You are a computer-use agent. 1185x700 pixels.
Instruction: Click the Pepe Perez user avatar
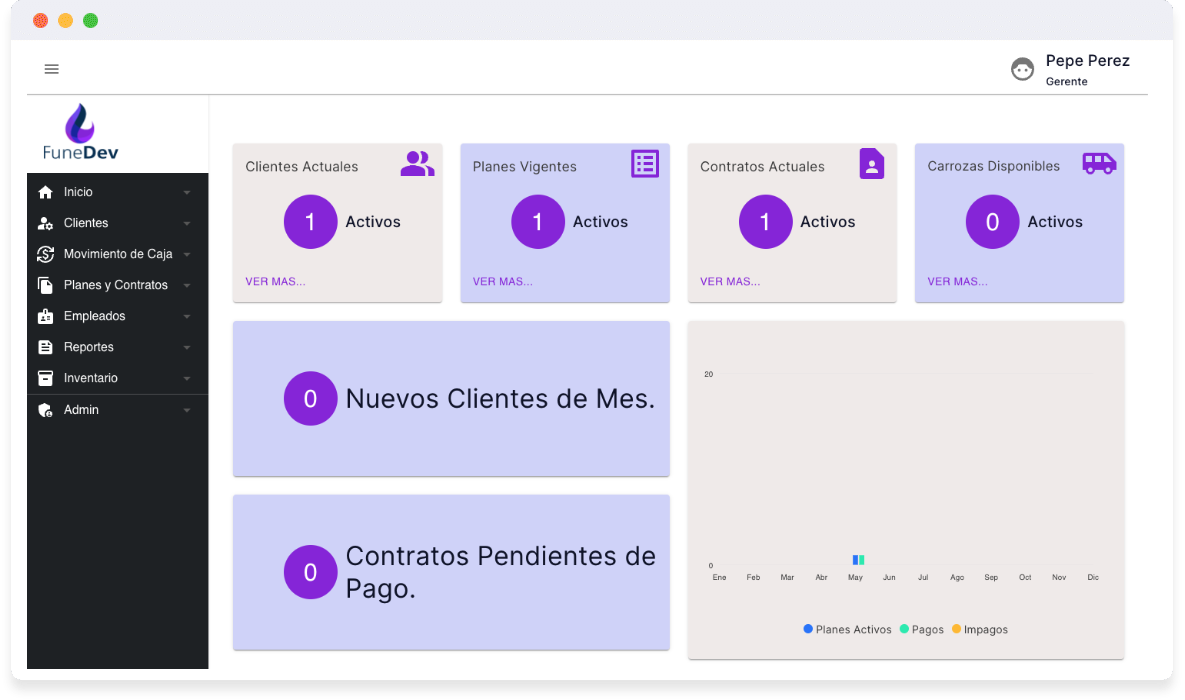coord(1022,69)
